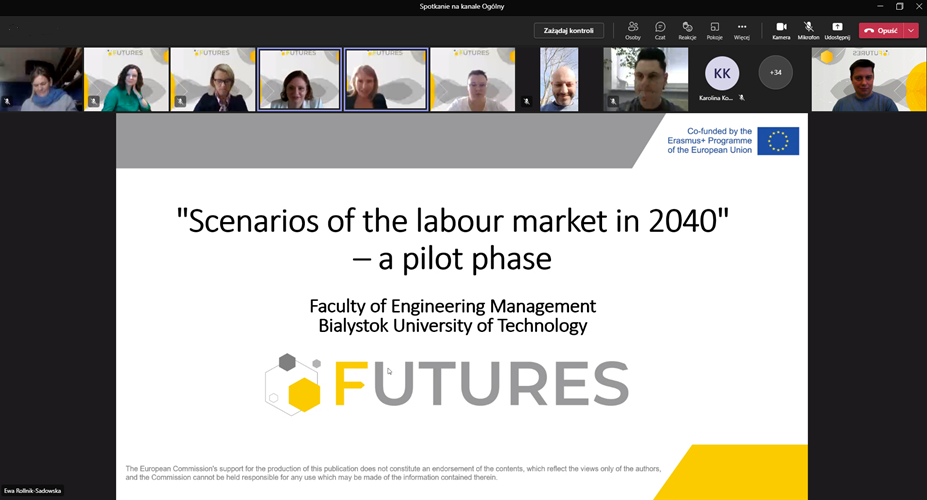Click the red Opuść leave button
Screen dimensions: 927x500
coord(881,30)
